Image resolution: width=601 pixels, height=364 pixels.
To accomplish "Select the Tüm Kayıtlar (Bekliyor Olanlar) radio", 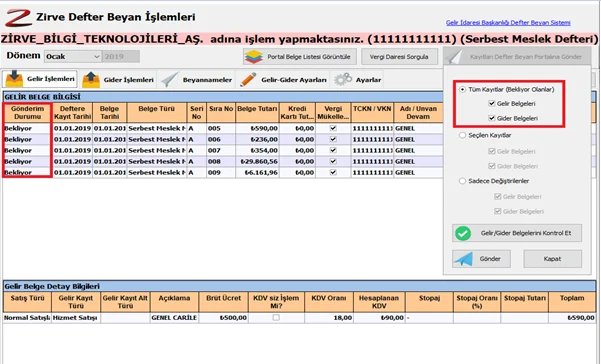I will pos(463,89).
